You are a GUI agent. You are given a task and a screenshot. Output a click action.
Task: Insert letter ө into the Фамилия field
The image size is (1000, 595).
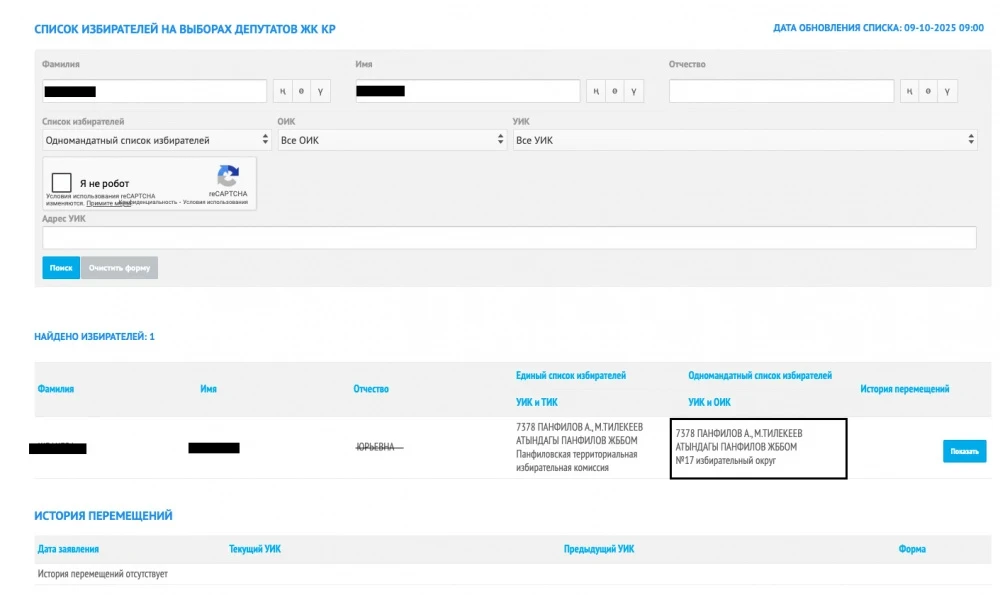click(x=302, y=91)
